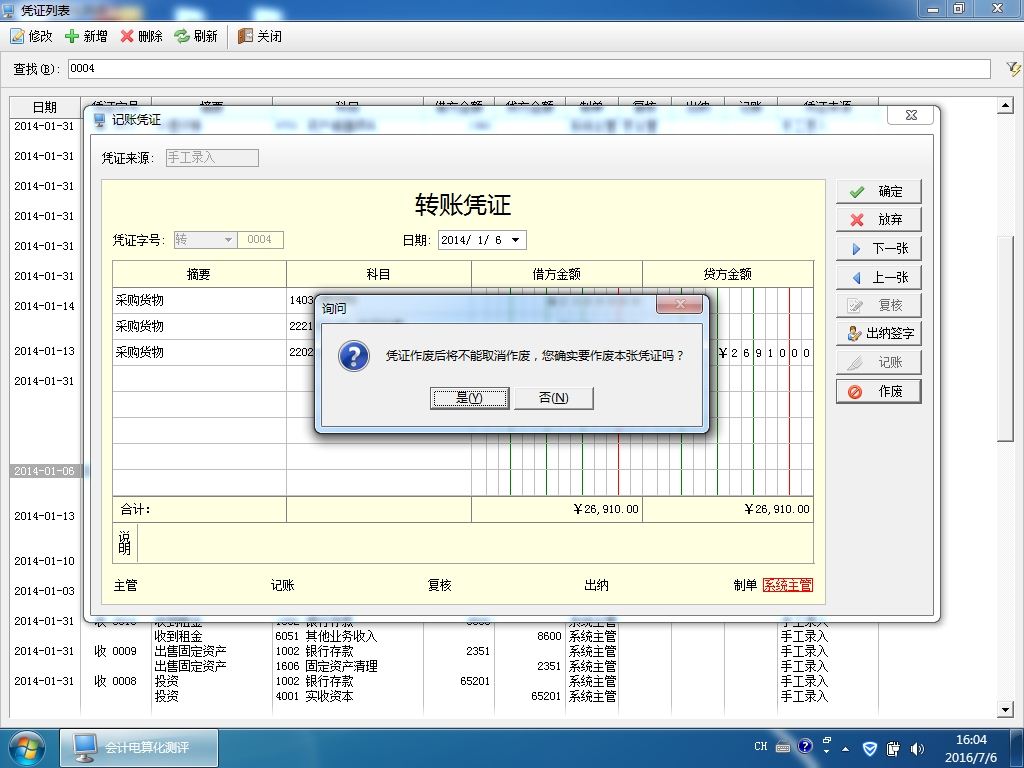Cancel voiding by clicking 否(N)
Screen dimensions: 1024x768
[554, 398]
